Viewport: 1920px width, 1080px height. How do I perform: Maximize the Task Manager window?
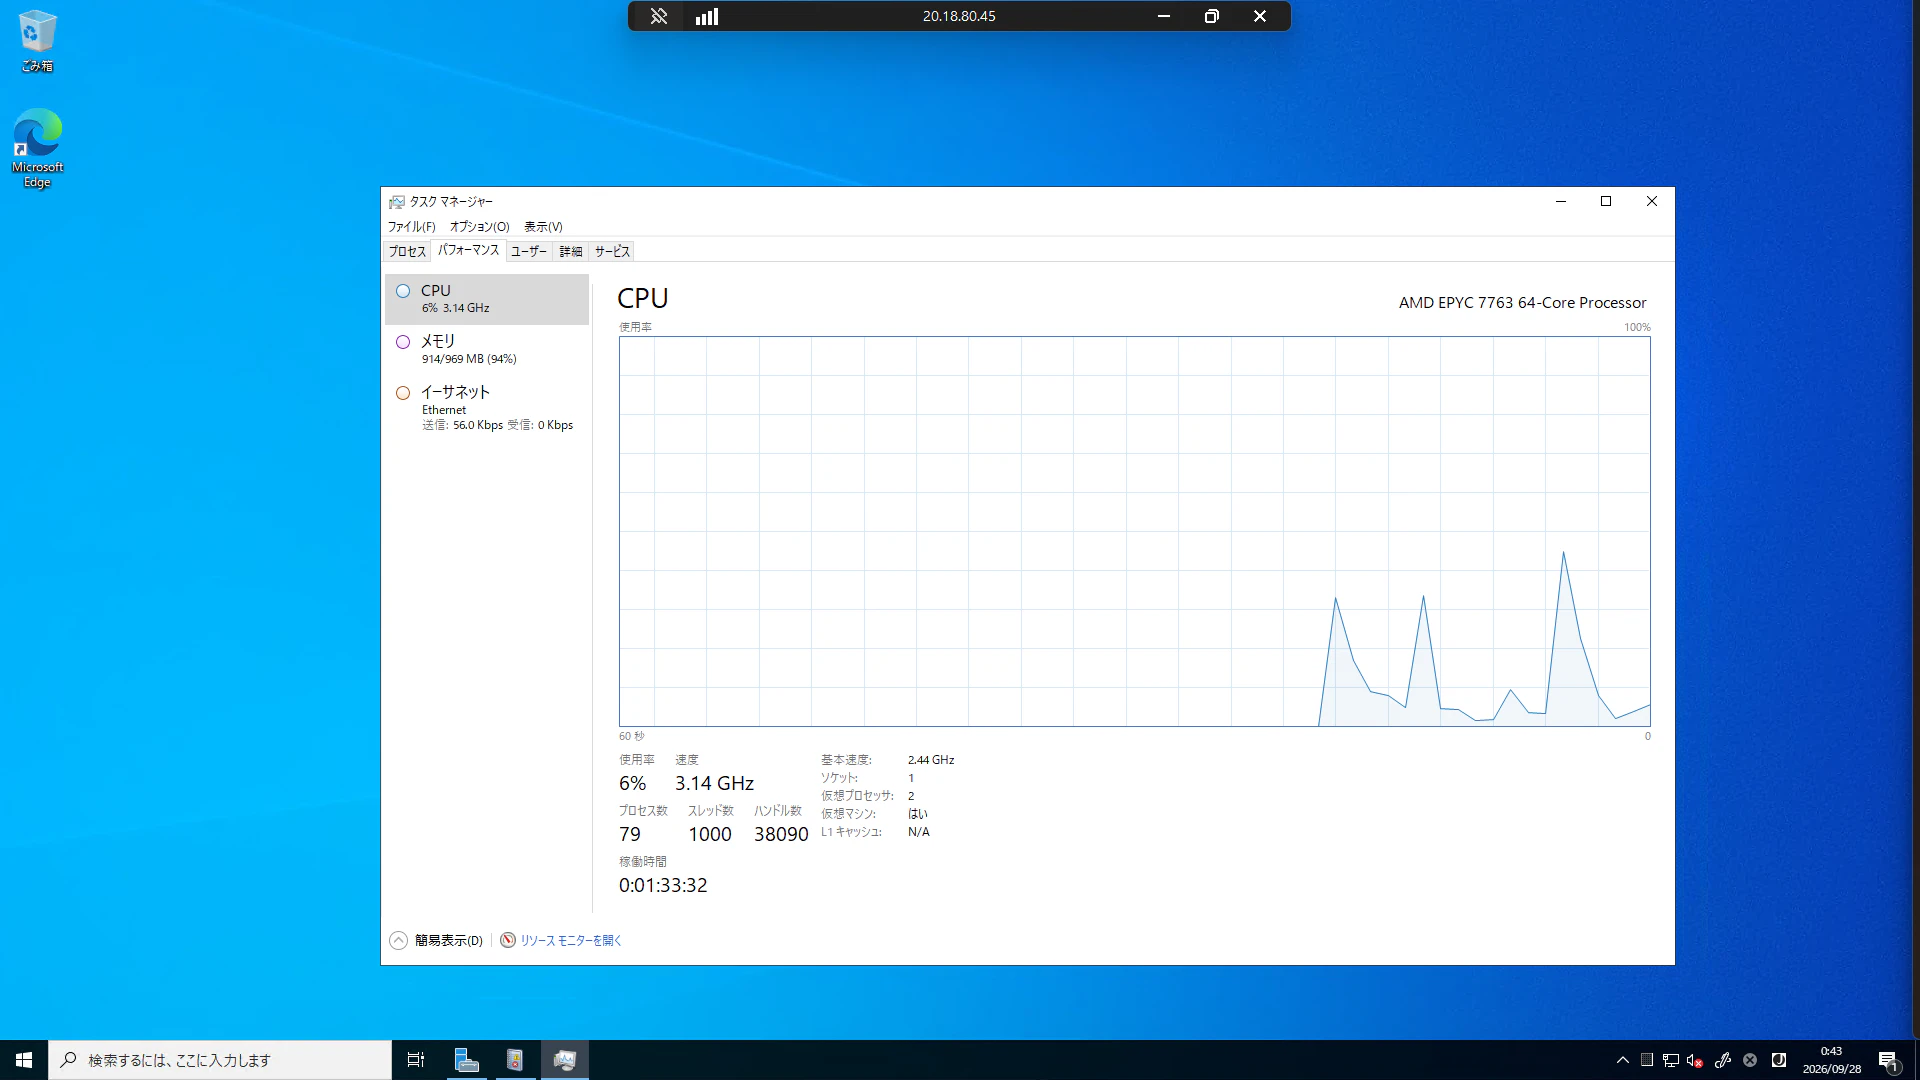pyautogui.click(x=1606, y=201)
